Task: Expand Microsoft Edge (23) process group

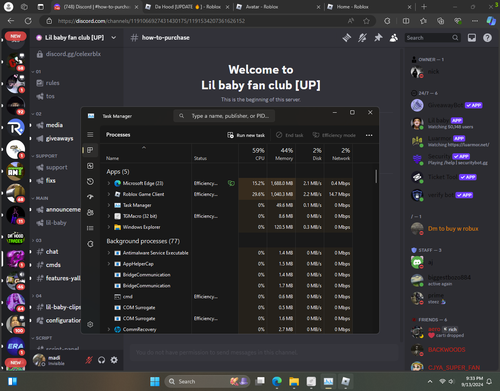Action: point(109,183)
